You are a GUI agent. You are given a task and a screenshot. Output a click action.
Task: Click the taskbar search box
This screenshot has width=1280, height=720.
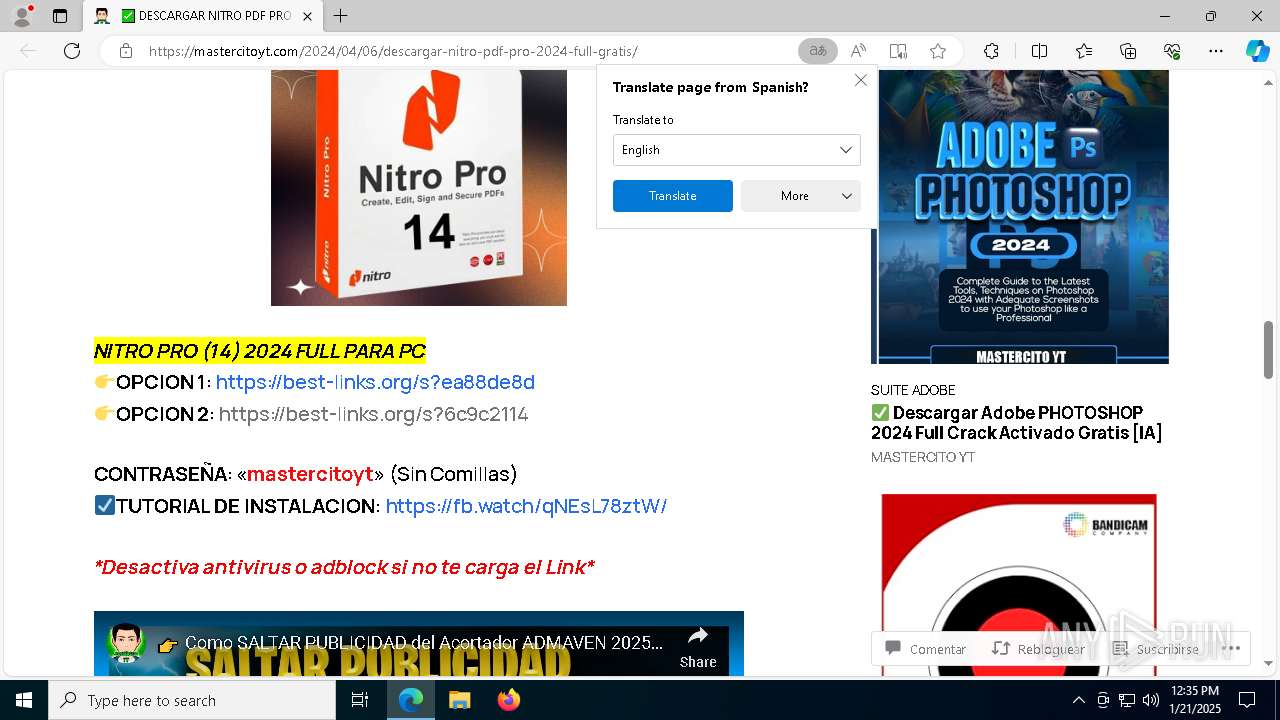192,700
